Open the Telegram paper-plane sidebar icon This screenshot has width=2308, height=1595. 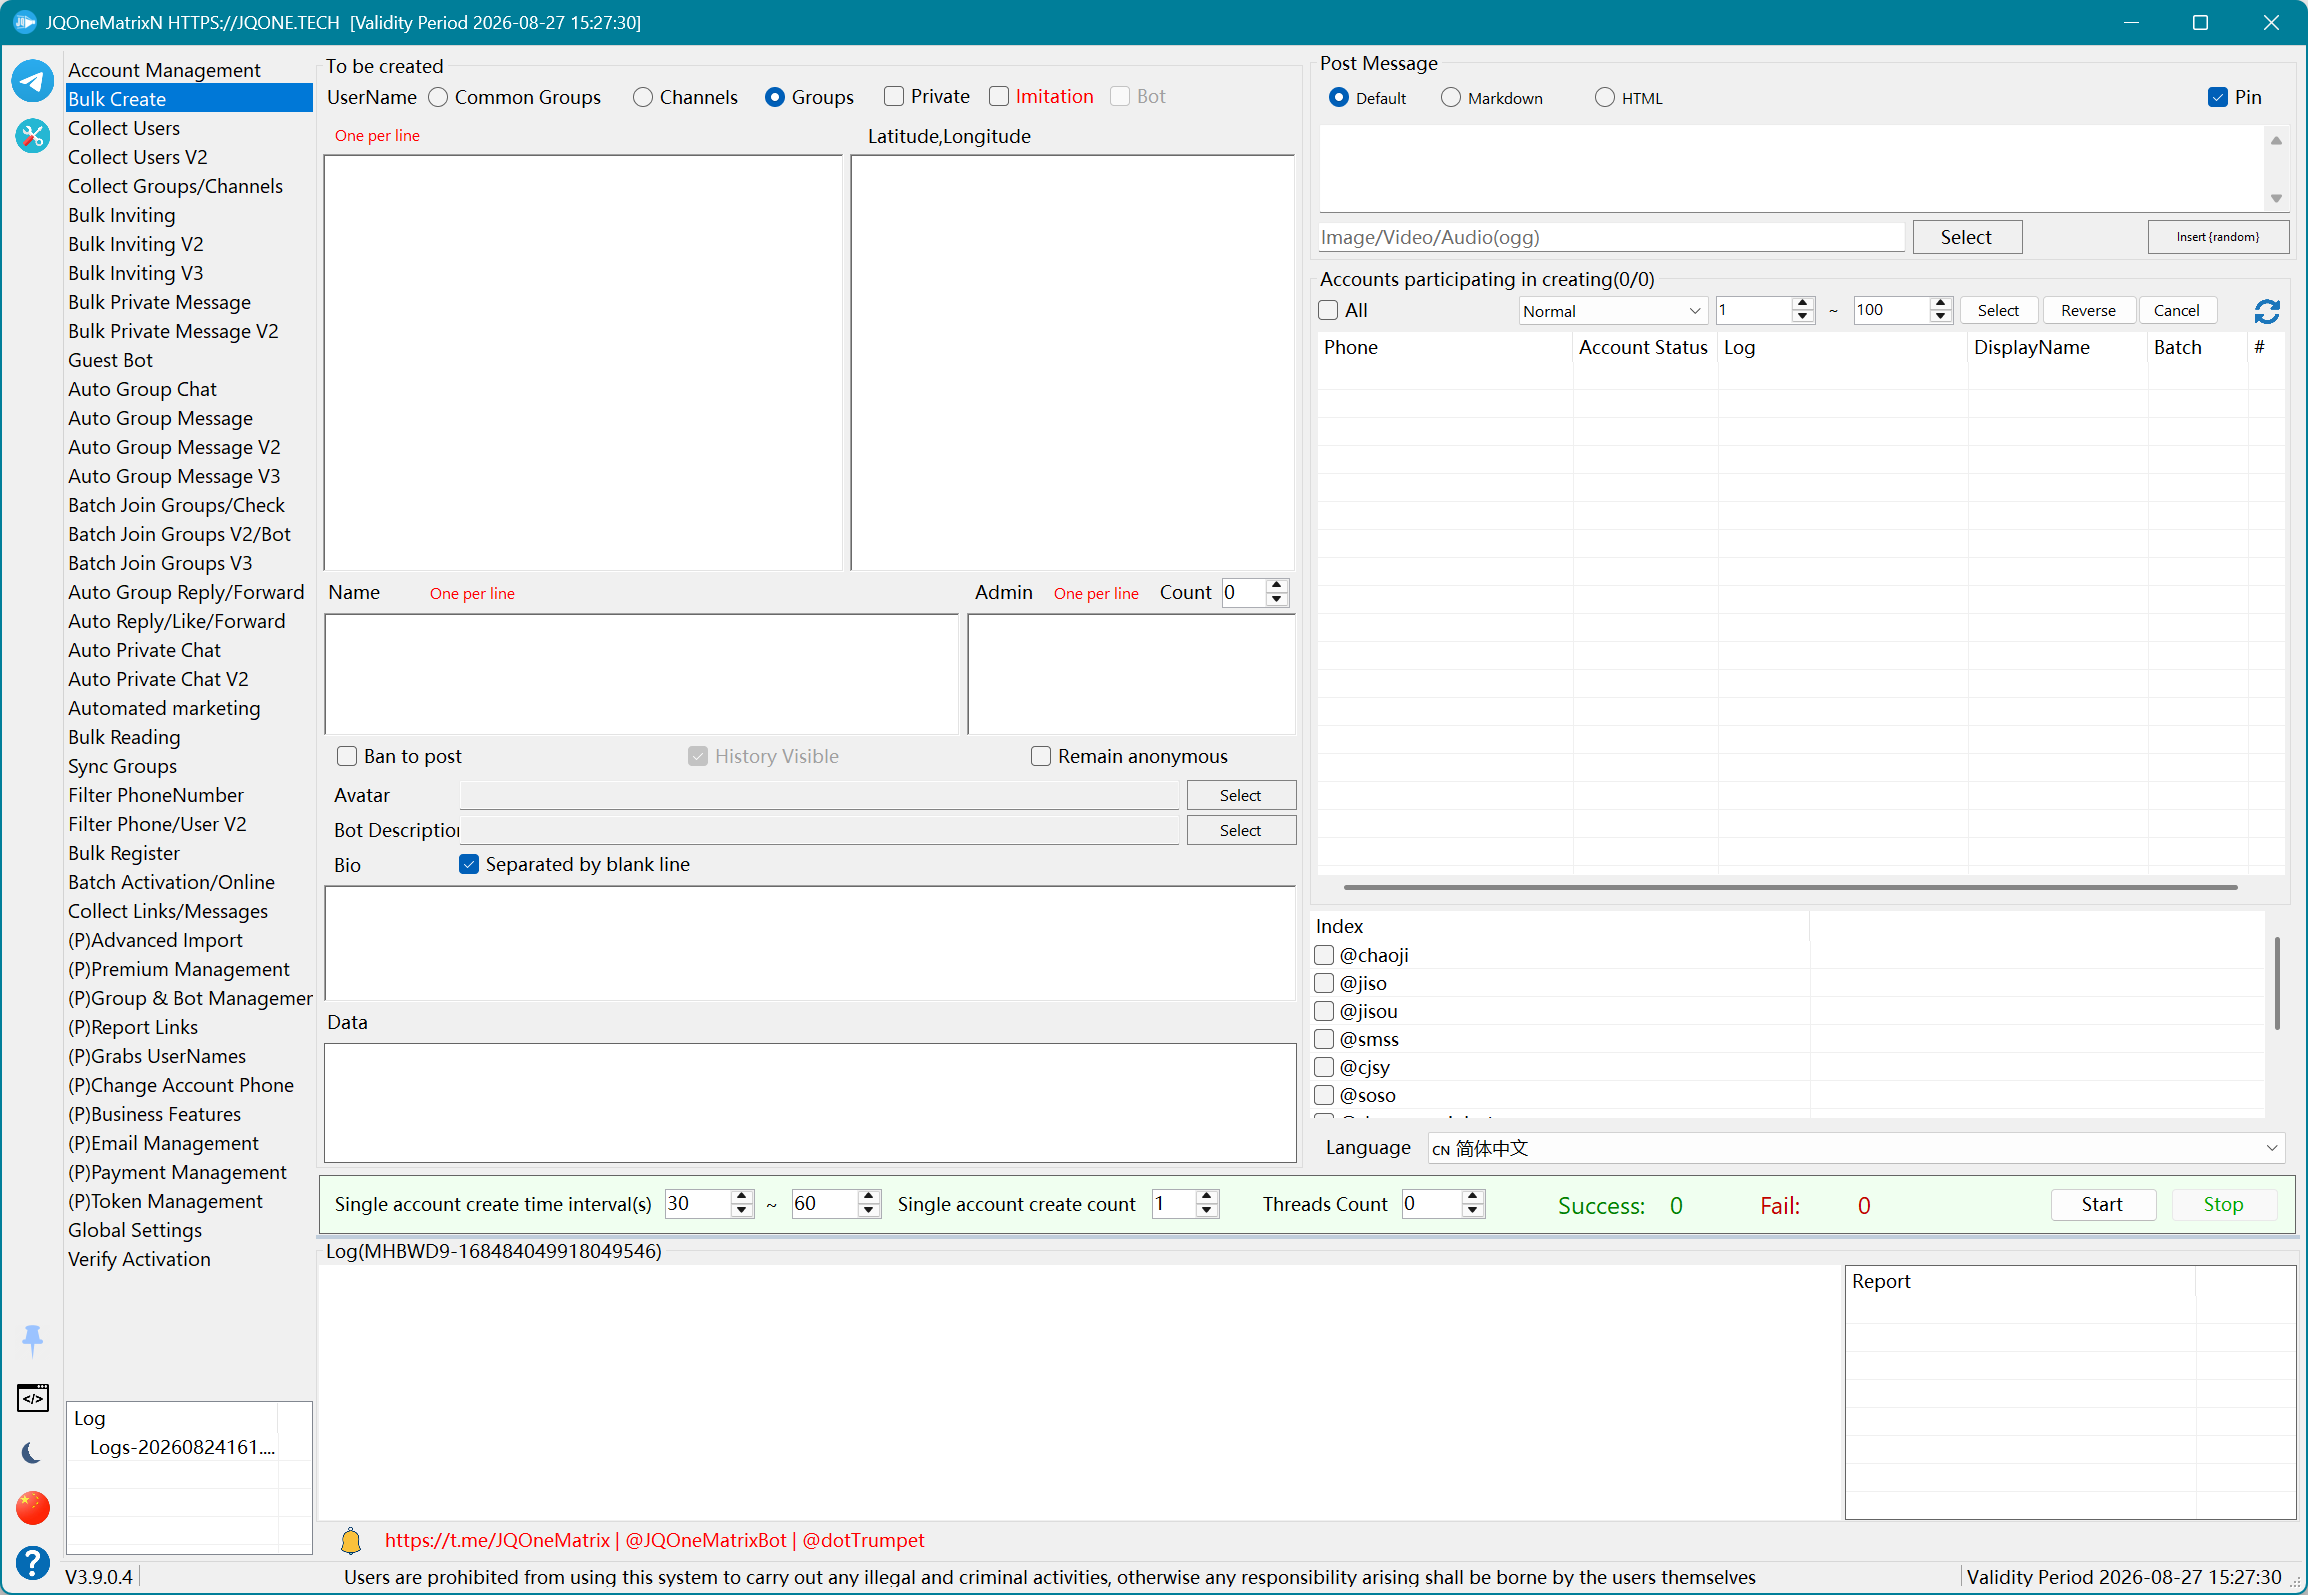click(x=33, y=81)
